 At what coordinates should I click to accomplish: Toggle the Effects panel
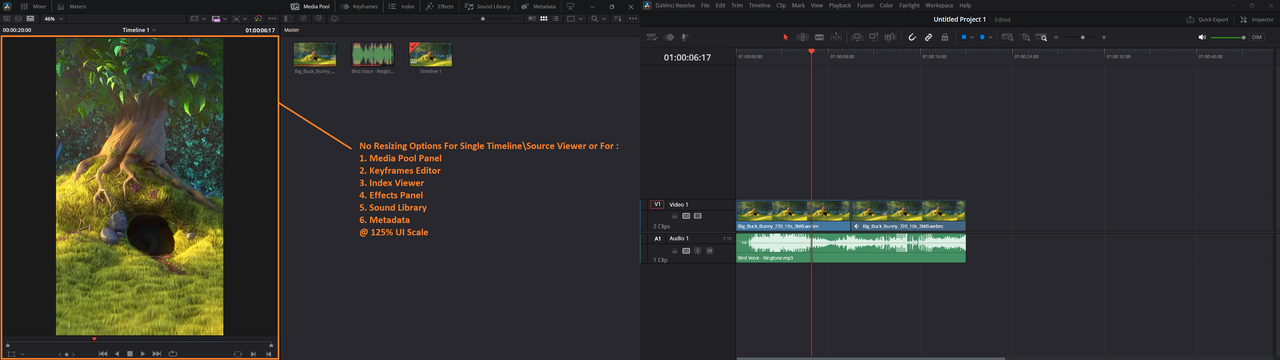[x=440, y=6]
